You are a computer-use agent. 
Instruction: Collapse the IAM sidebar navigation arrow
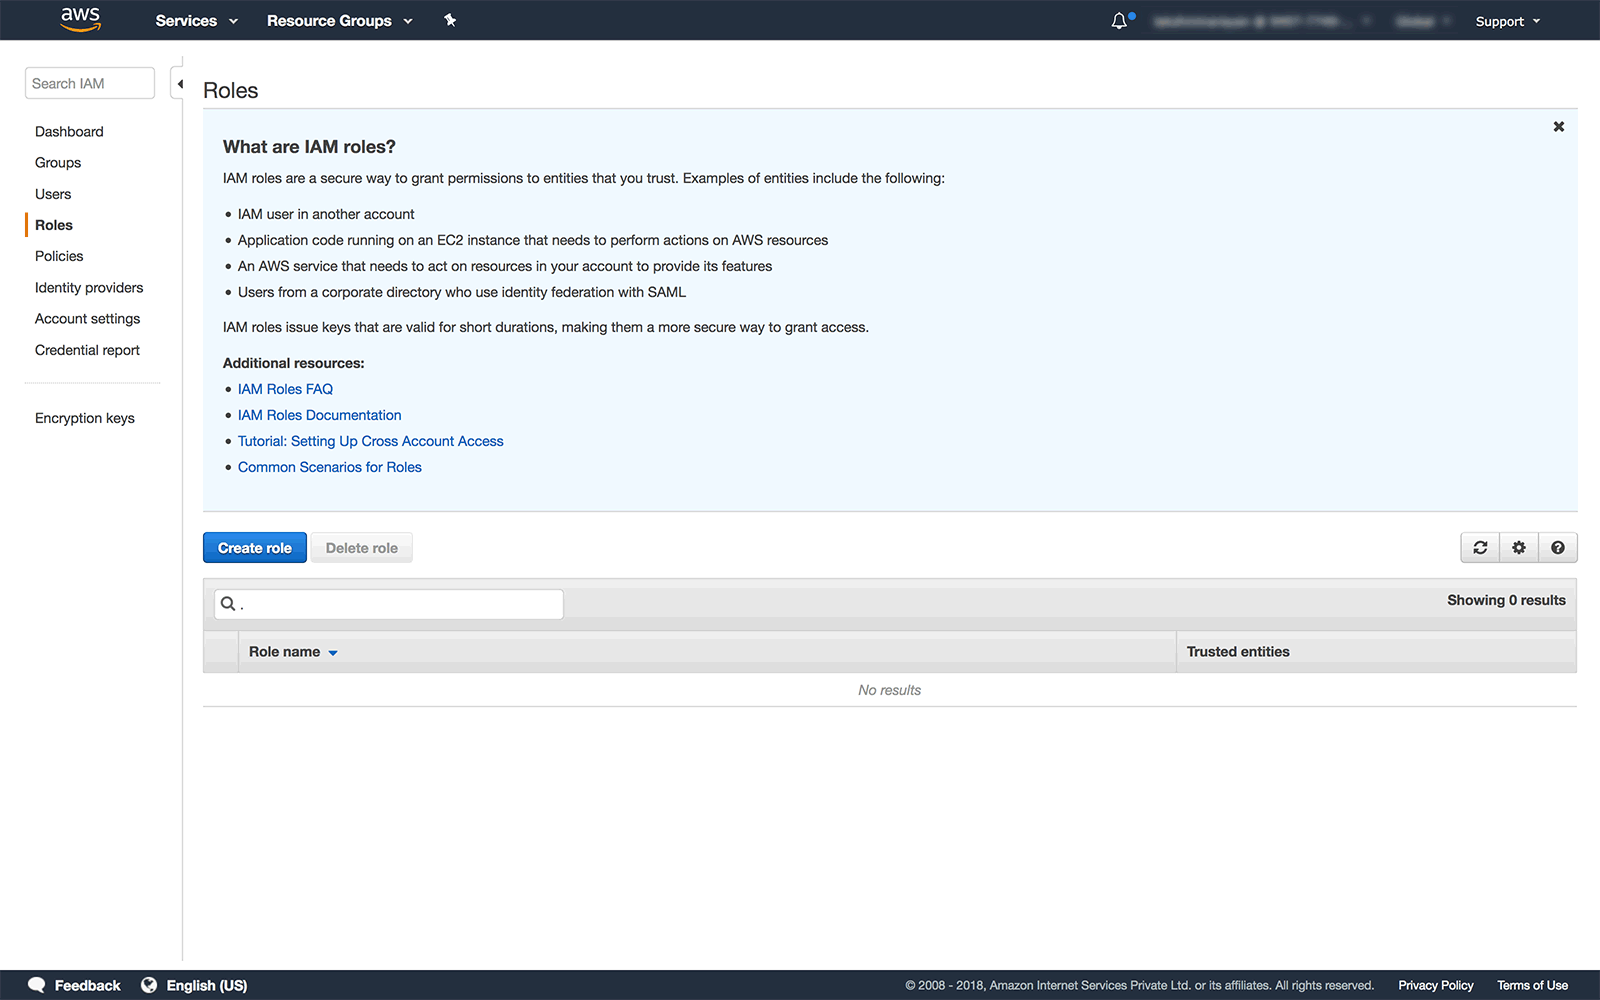click(x=180, y=84)
